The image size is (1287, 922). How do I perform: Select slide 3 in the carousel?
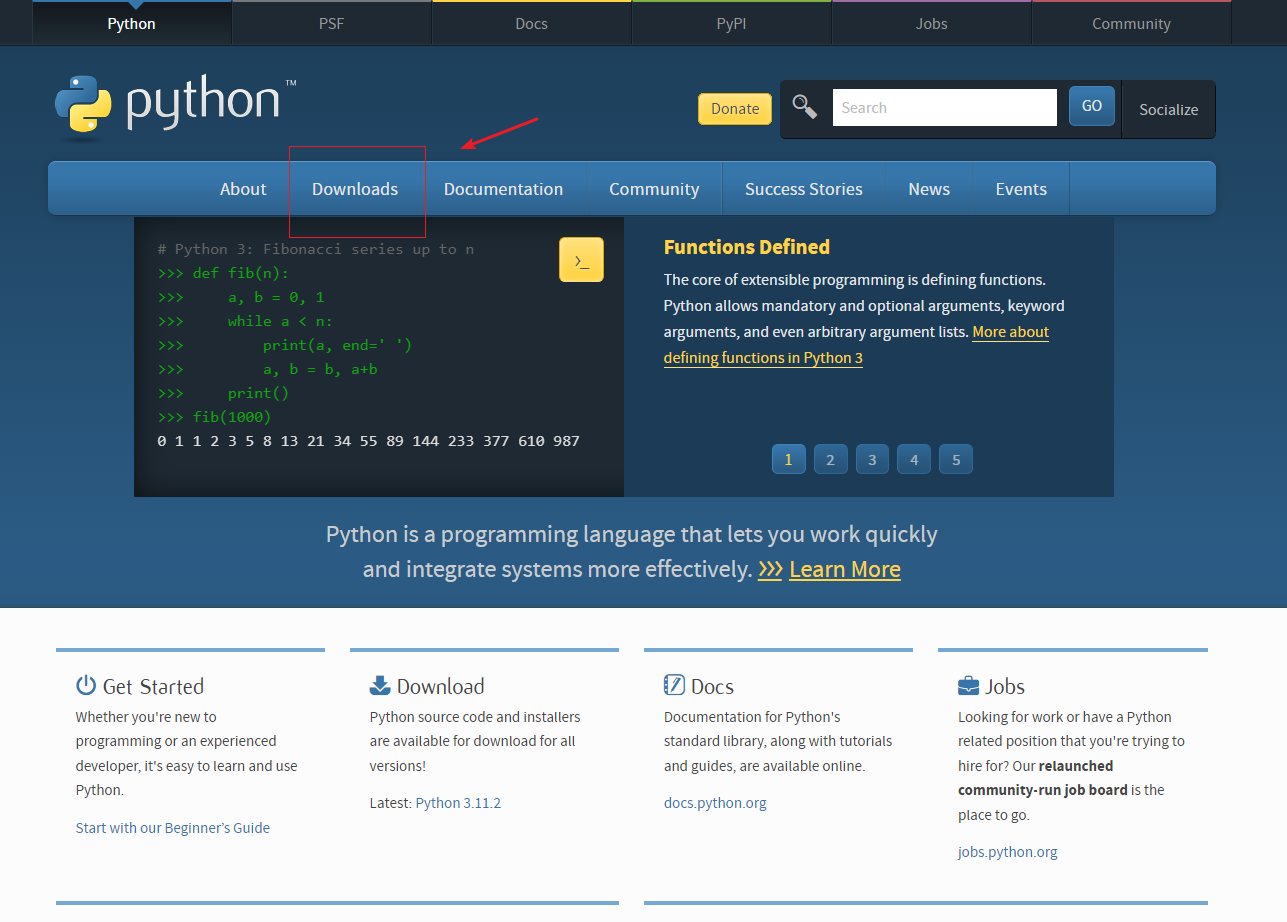(x=872, y=460)
